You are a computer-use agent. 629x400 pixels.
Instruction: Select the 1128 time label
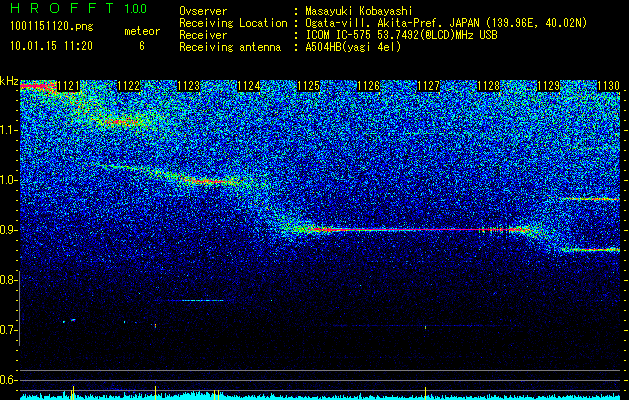pyautogui.click(x=489, y=86)
